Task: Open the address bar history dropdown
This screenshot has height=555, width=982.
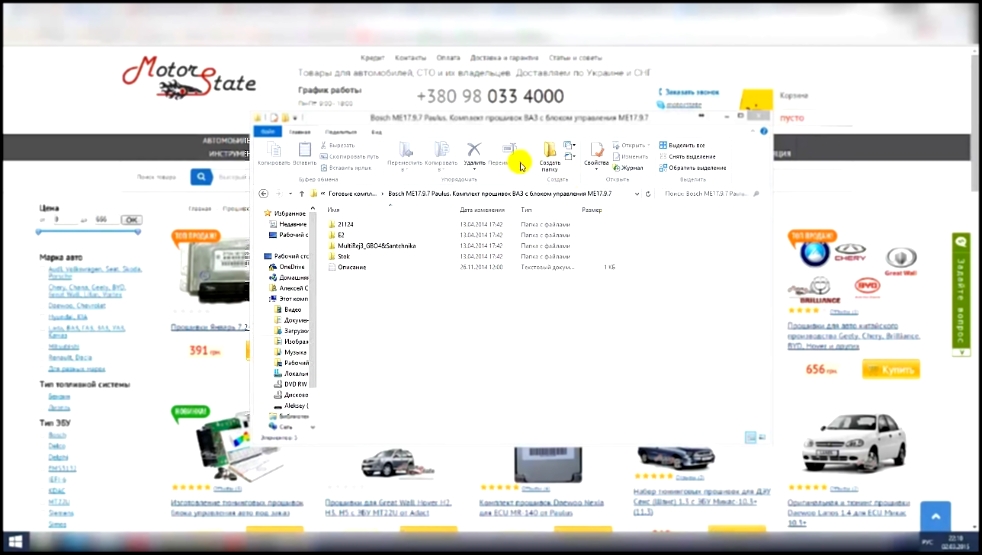Action: click(x=637, y=194)
